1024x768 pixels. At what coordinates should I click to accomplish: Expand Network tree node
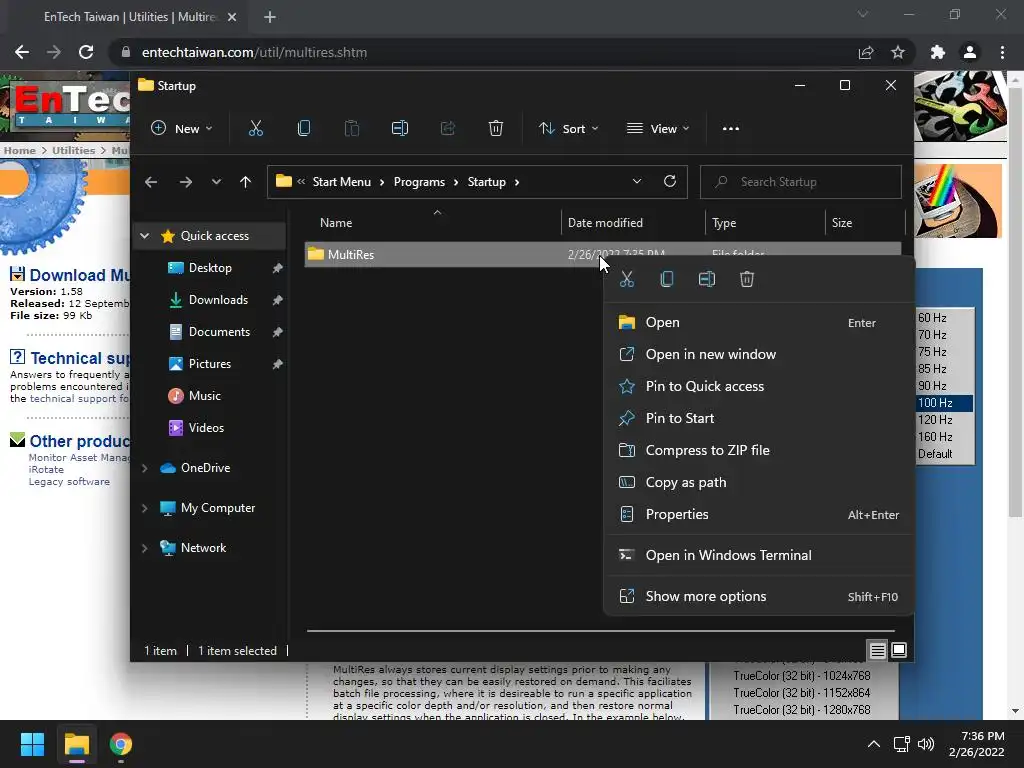click(145, 548)
